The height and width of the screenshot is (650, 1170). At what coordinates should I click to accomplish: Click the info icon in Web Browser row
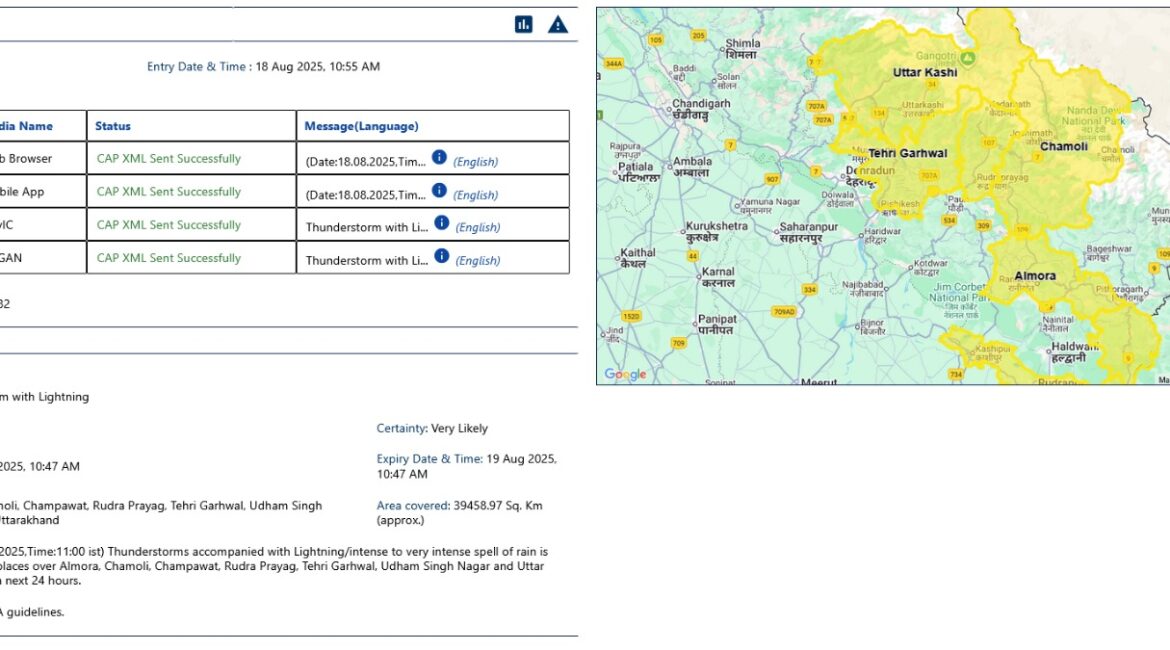[438, 157]
